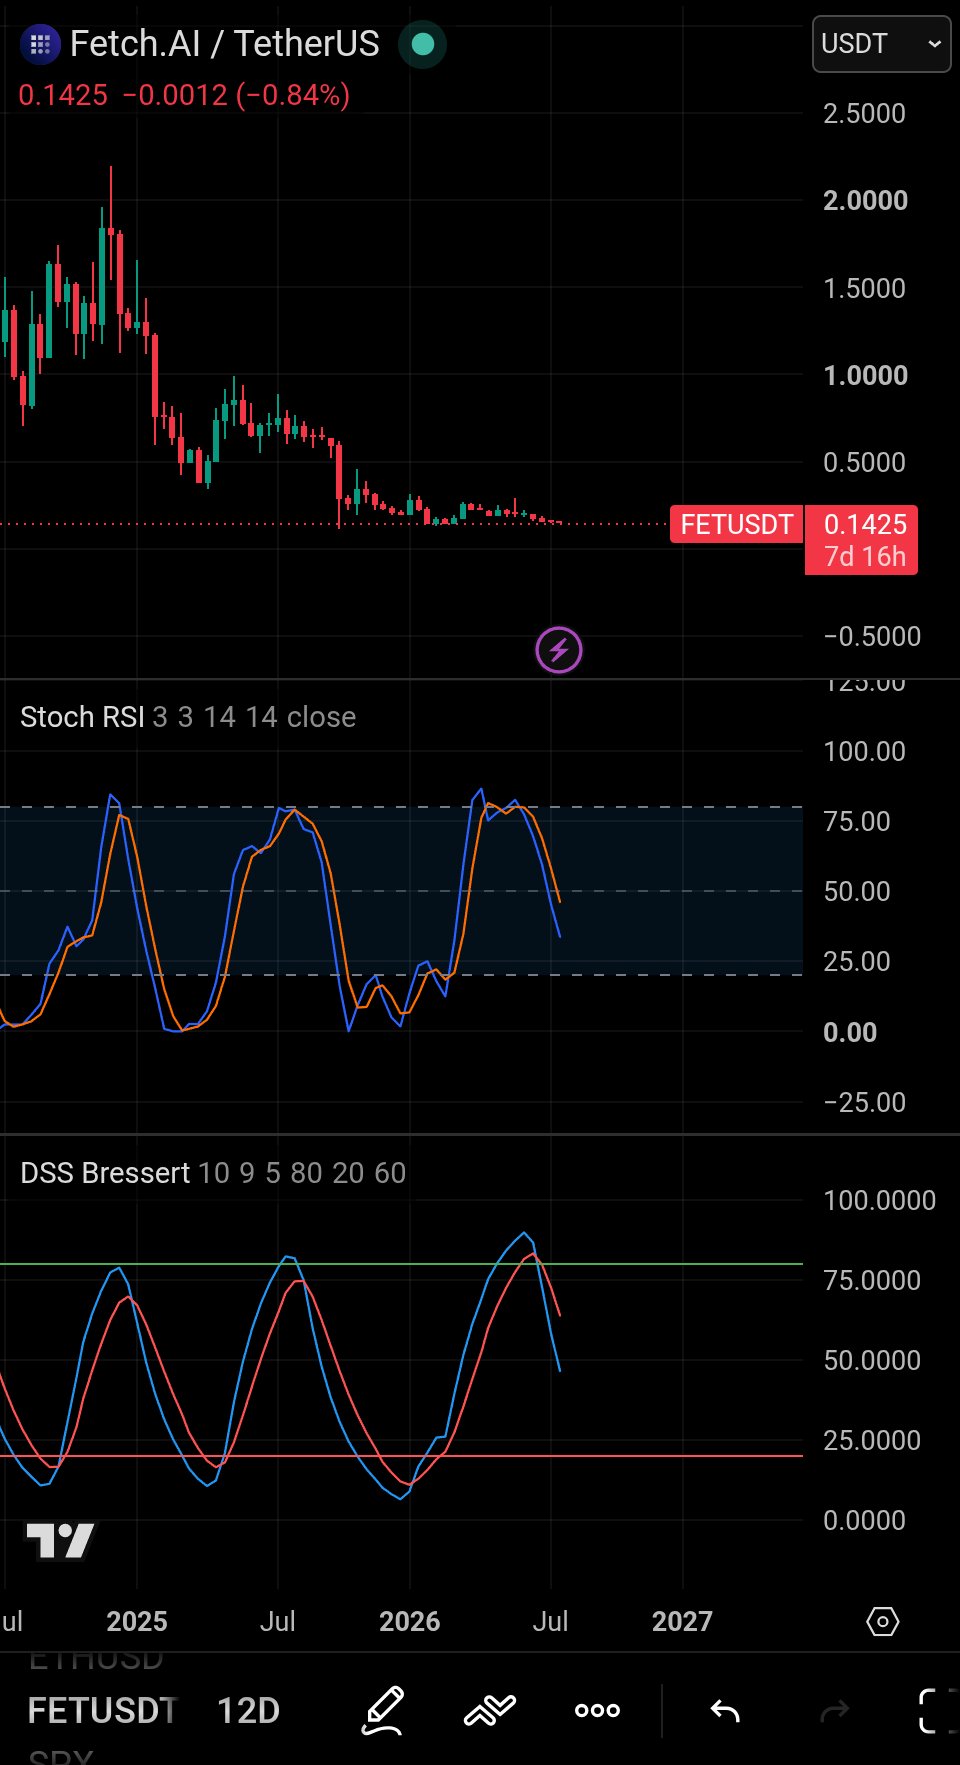Viewport: 960px width, 1765px height.
Task: Tap the −0.5000 price scale label
Action: point(871,637)
